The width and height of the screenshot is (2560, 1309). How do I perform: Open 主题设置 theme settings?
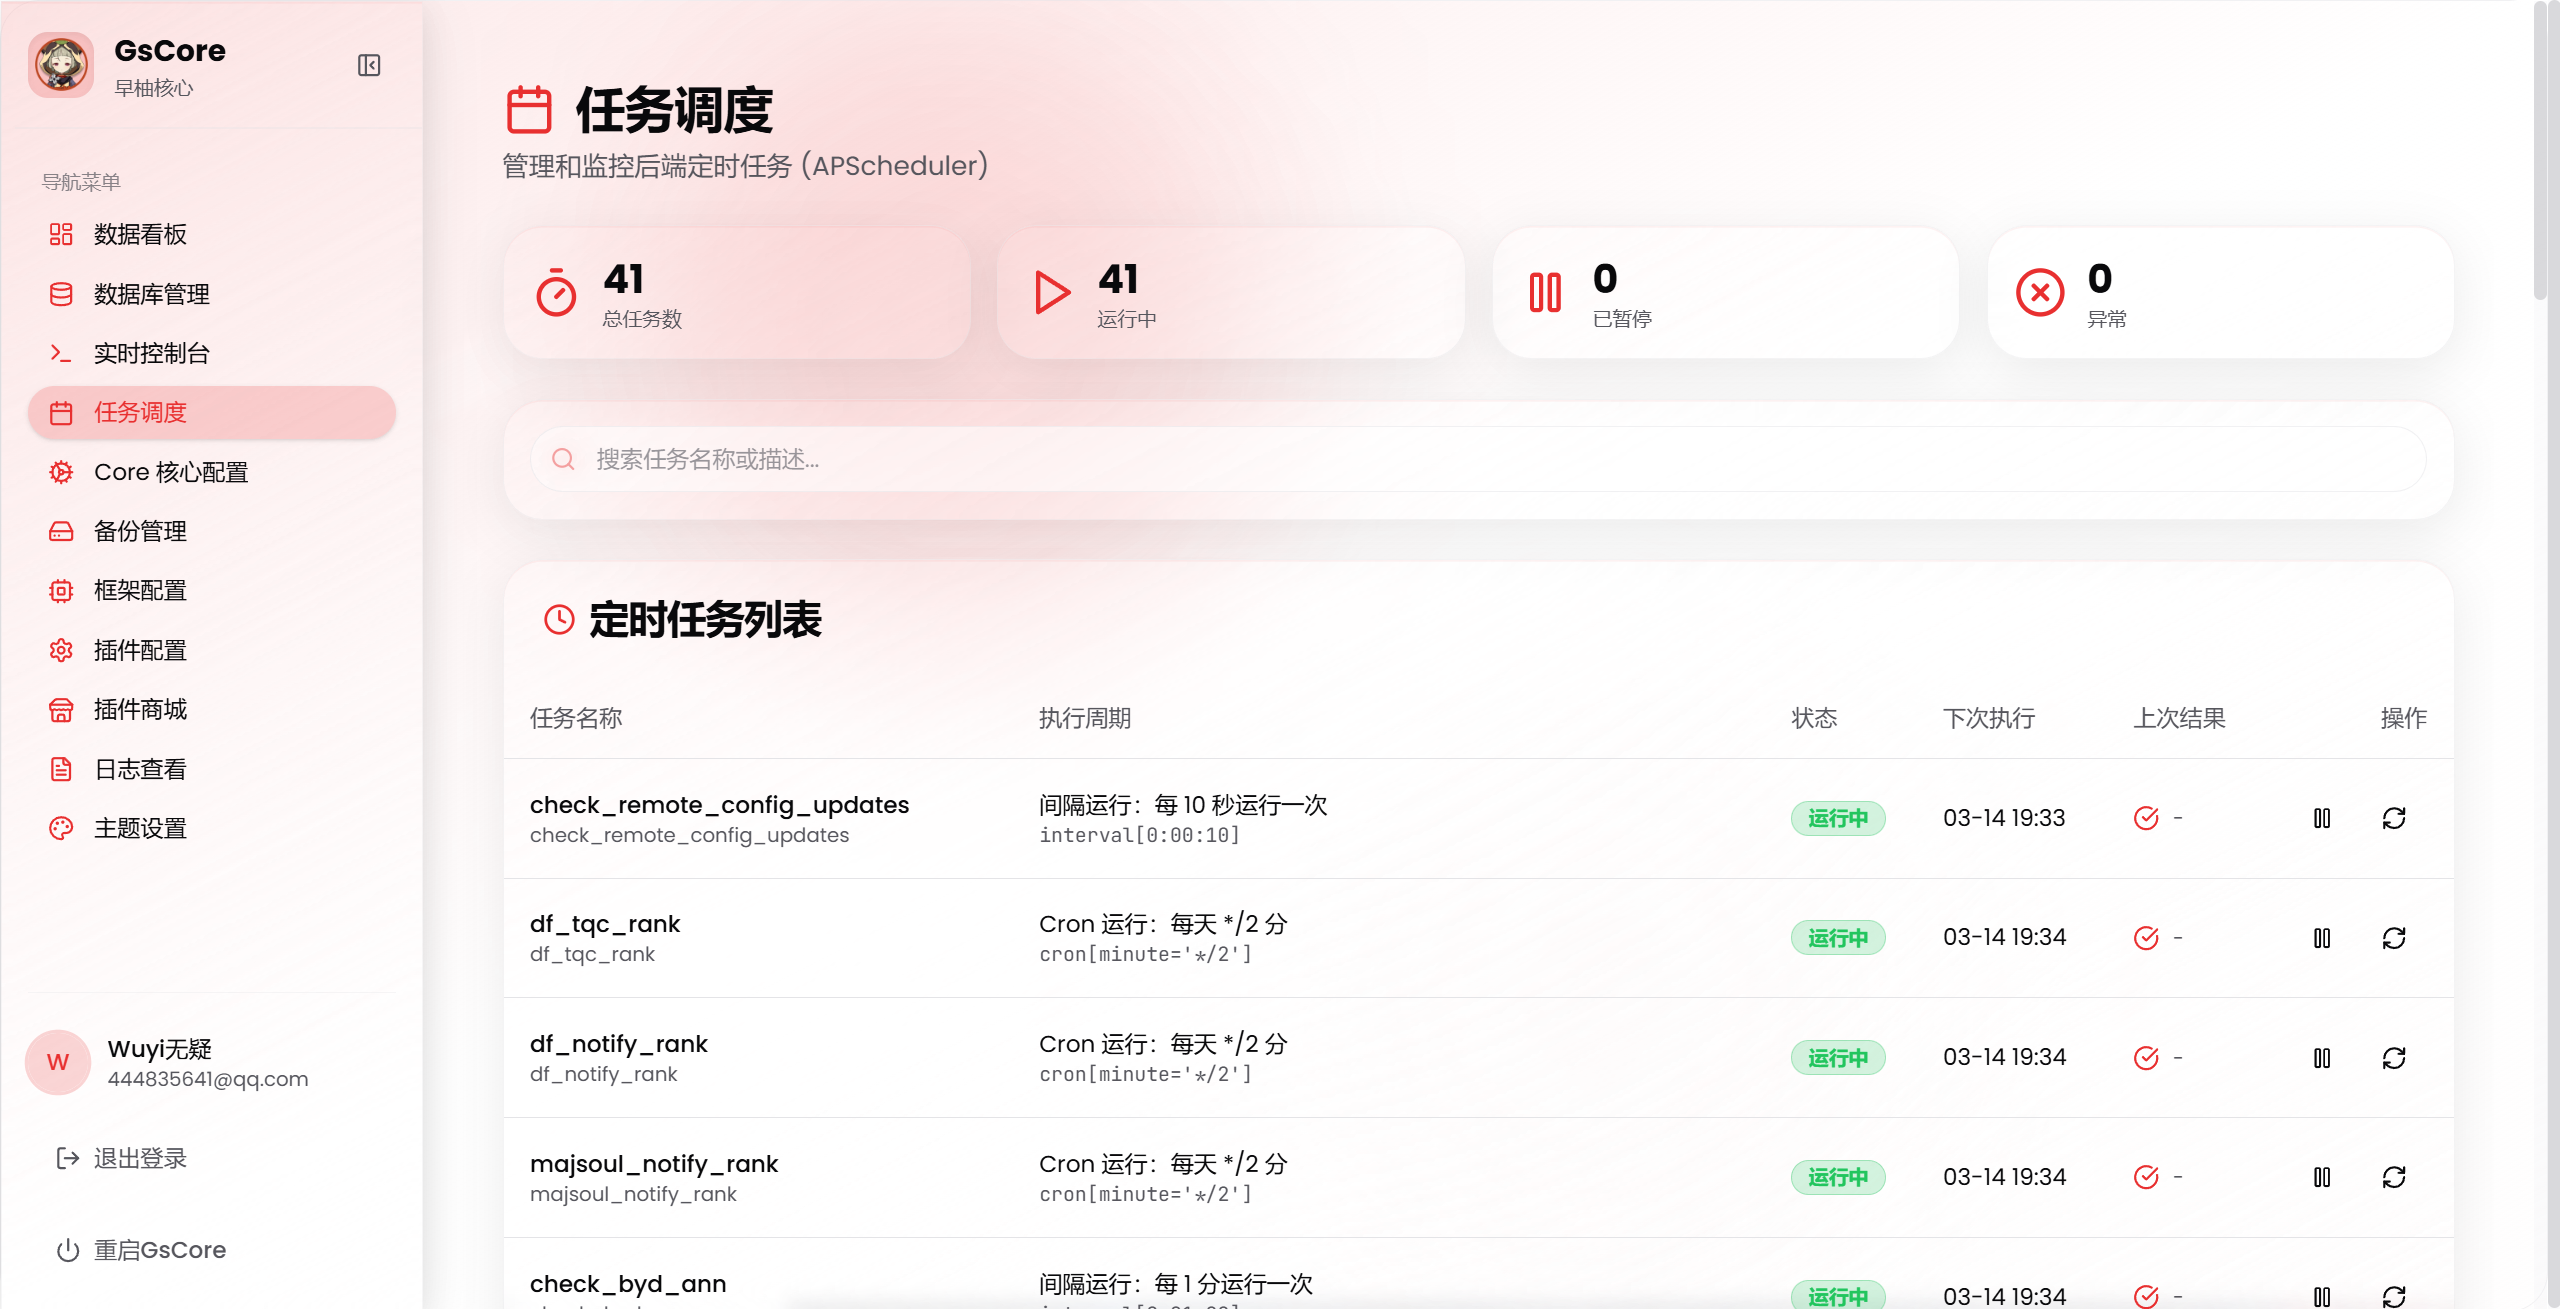point(140,828)
